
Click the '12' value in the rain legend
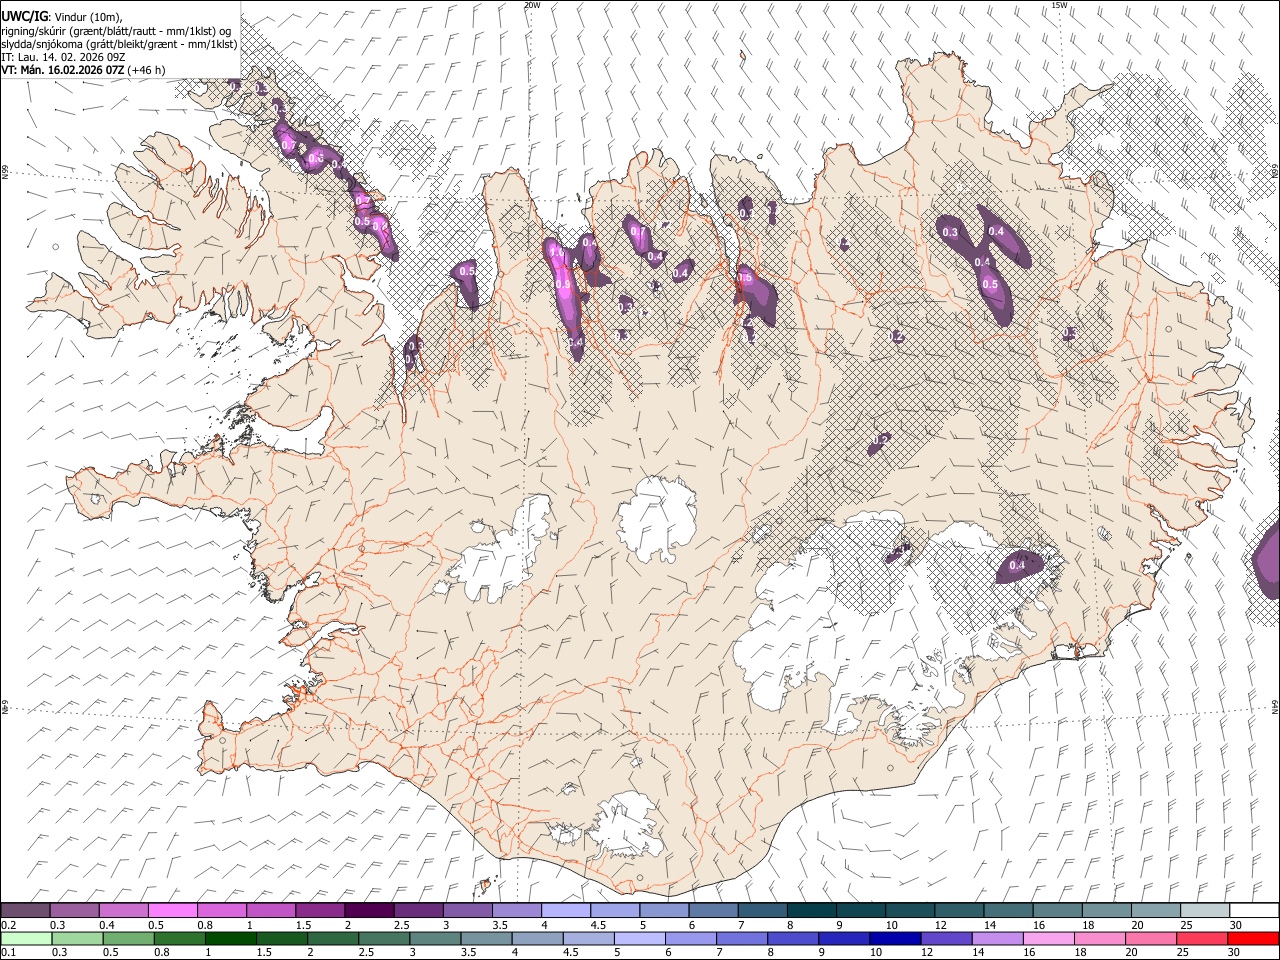927,953
